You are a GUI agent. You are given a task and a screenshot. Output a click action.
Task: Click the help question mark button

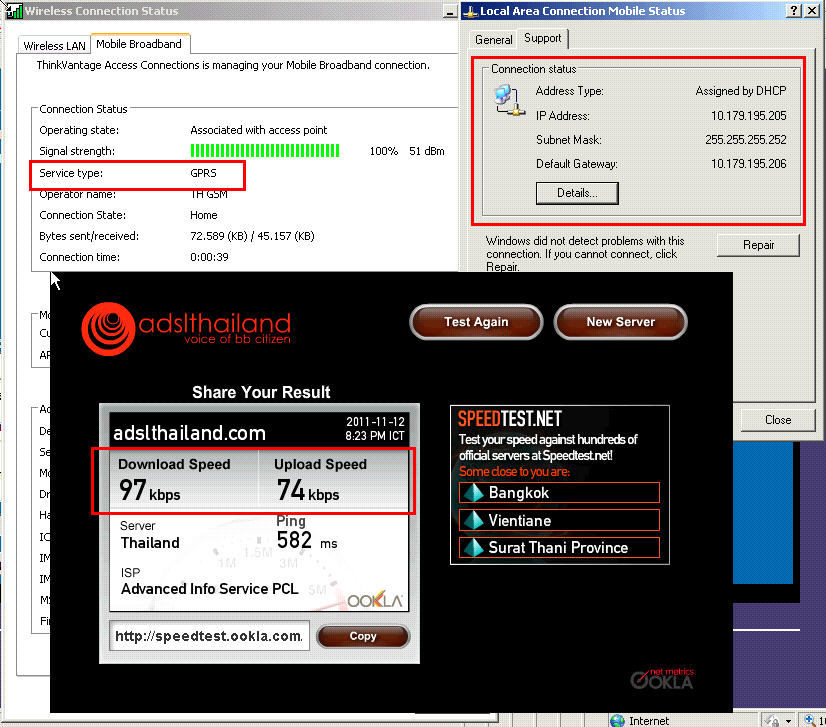[x=793, y=11]
